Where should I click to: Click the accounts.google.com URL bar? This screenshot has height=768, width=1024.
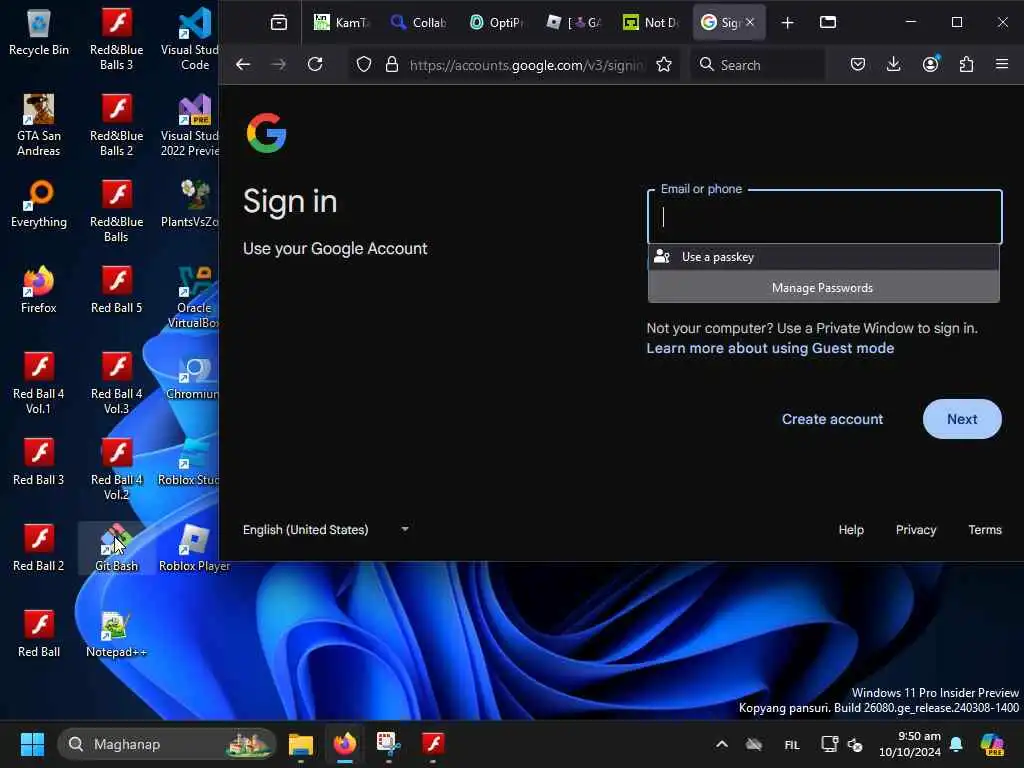[x=526, y=65]
